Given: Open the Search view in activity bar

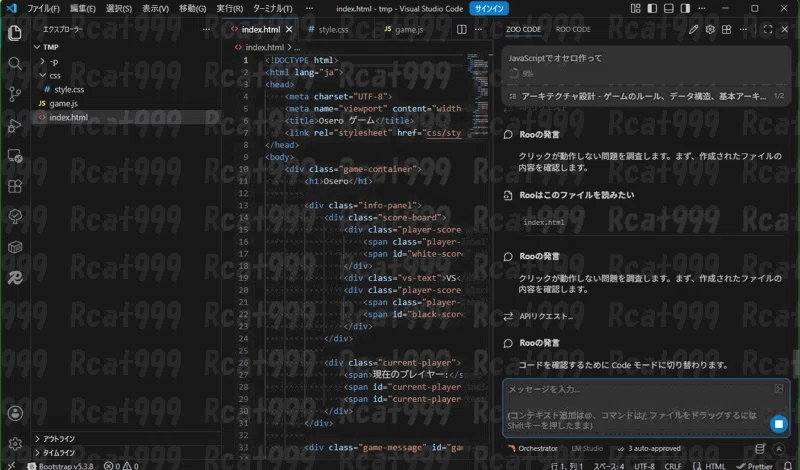Looking at the screenshot, I should 15,63.
